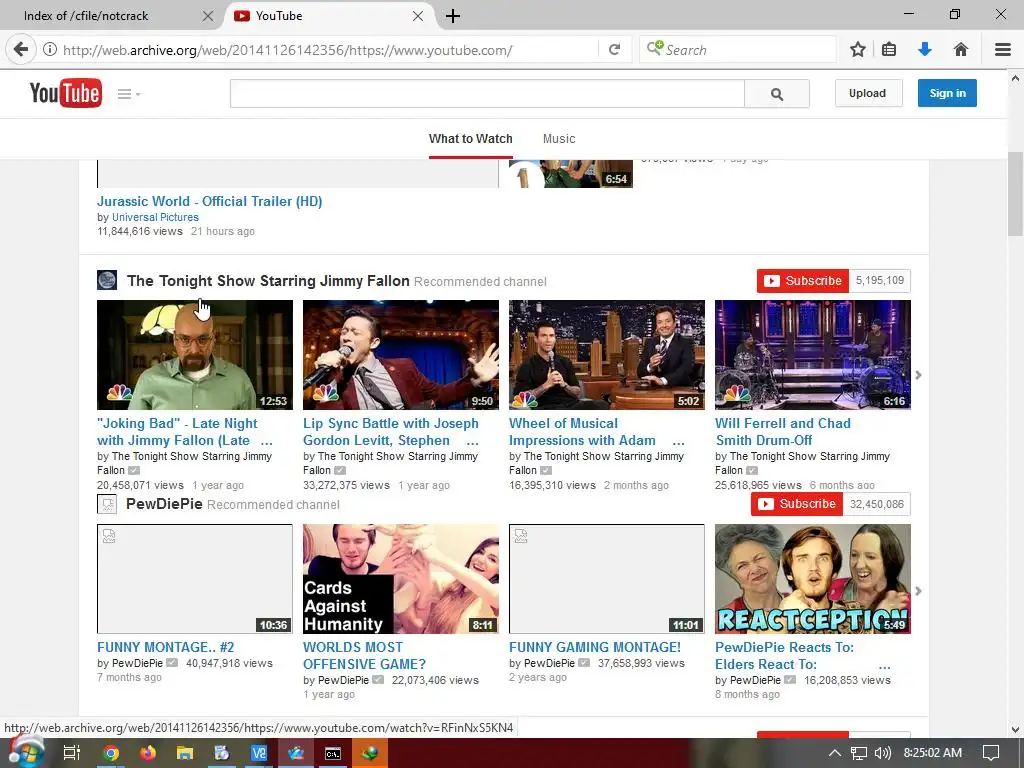Viewport: 1024px width, 768px height.
Task: Open Command Prompt on the taskbar
Action: pyautogui.click(x=333, y=753)
